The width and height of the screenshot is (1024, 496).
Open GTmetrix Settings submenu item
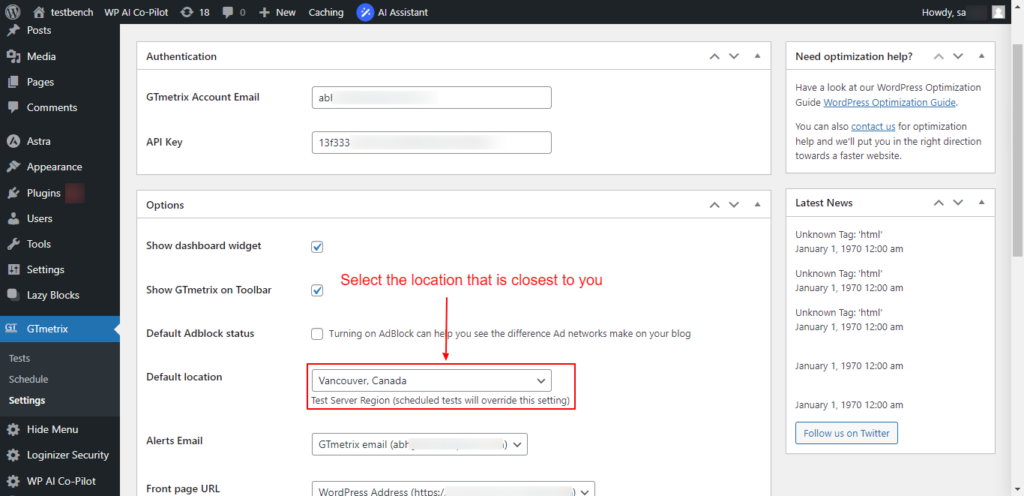click(x=27, y=400)
